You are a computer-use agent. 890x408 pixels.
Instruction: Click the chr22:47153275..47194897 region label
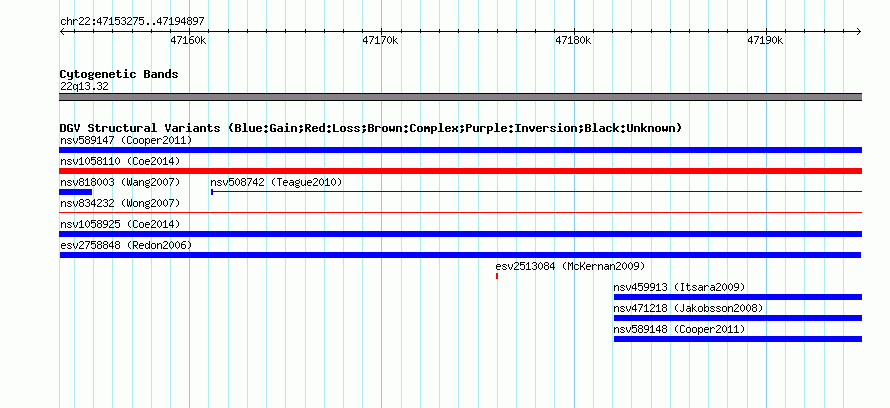click(x=132, y=22)
